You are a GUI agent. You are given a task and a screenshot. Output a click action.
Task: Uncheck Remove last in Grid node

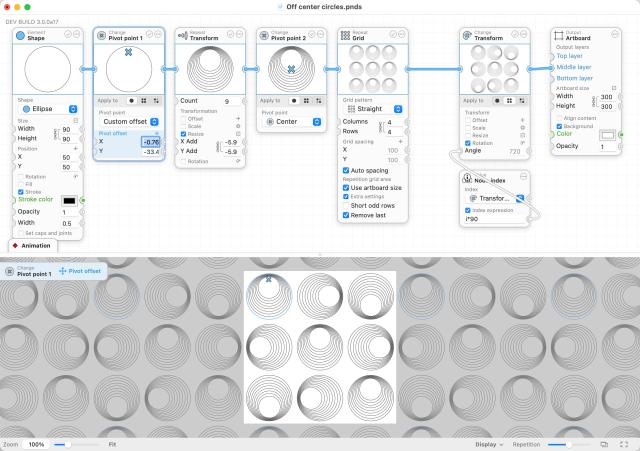pos(346,215)
